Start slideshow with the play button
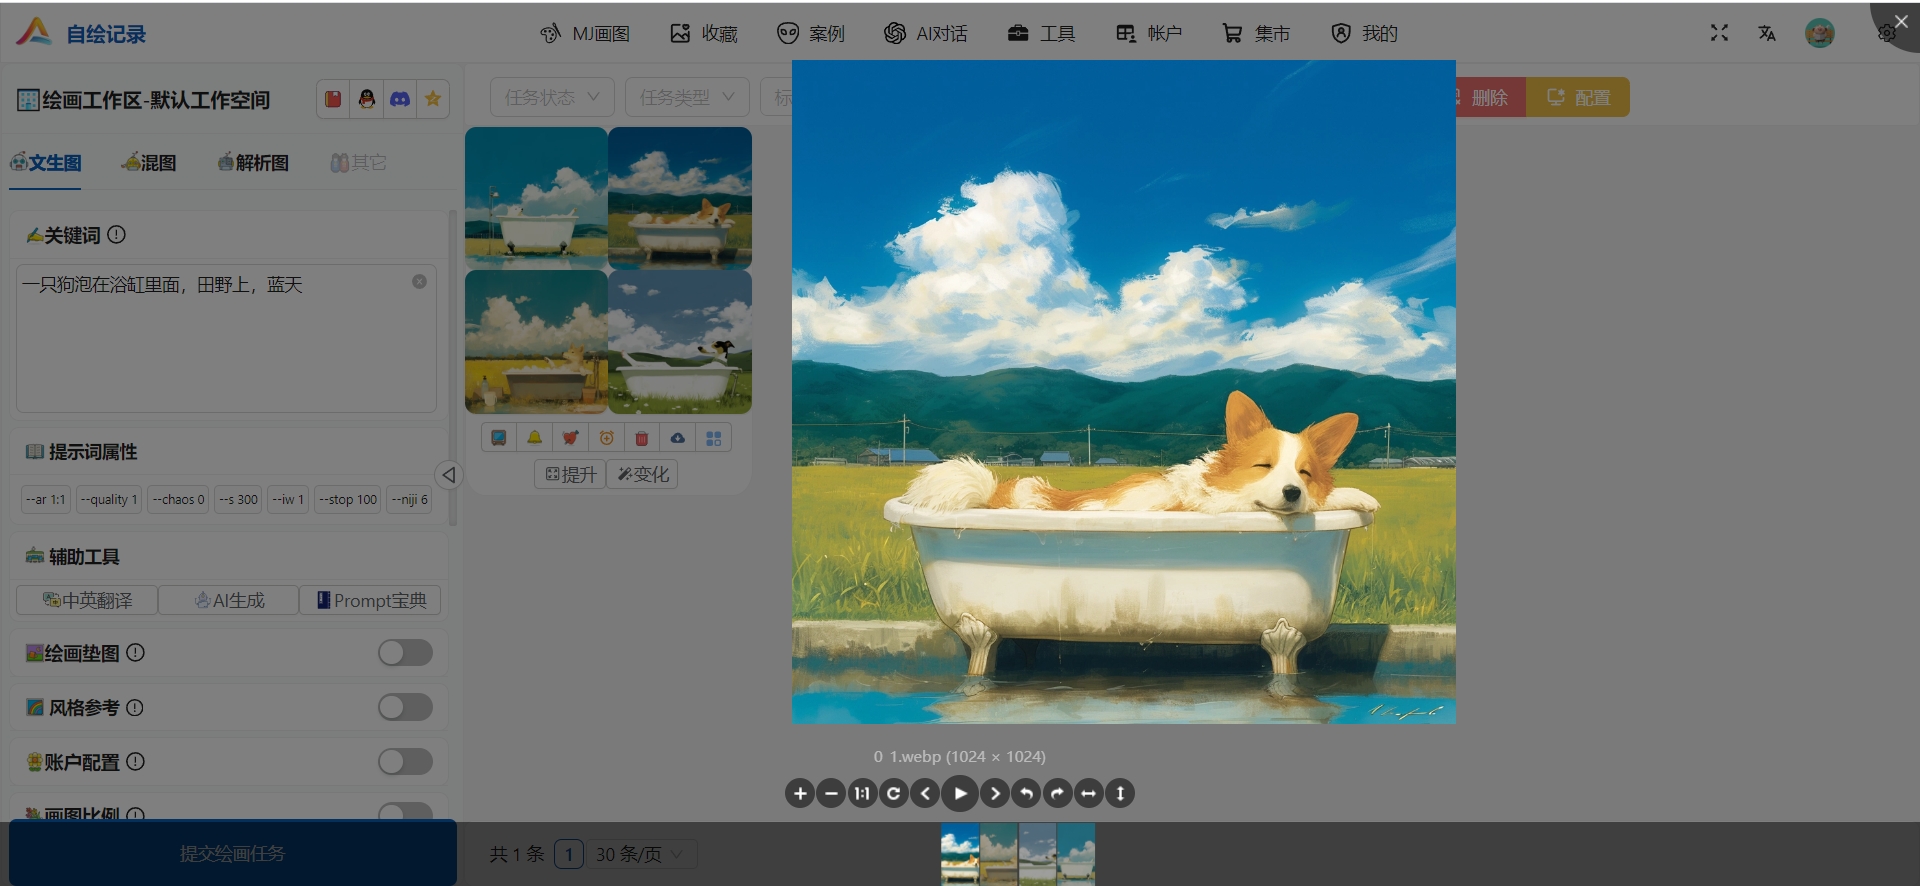This screenshot has width=1920, height=886. pyautogui.click(x=960, y=794)
